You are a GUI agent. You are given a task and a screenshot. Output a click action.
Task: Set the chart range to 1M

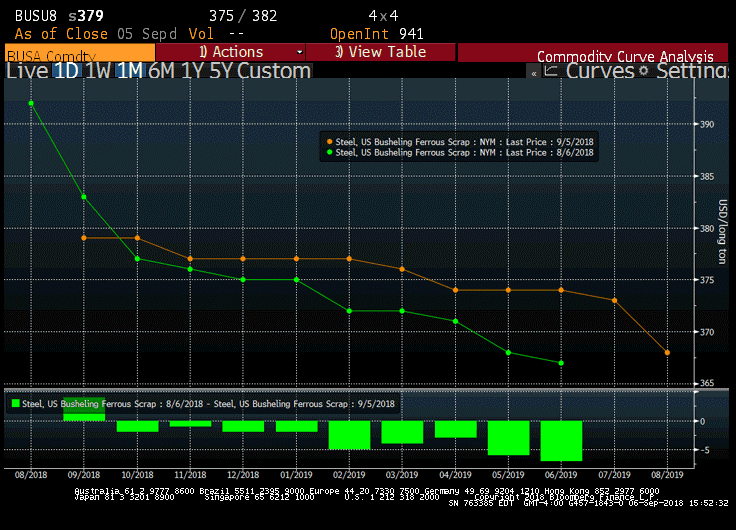pos(129,71)
